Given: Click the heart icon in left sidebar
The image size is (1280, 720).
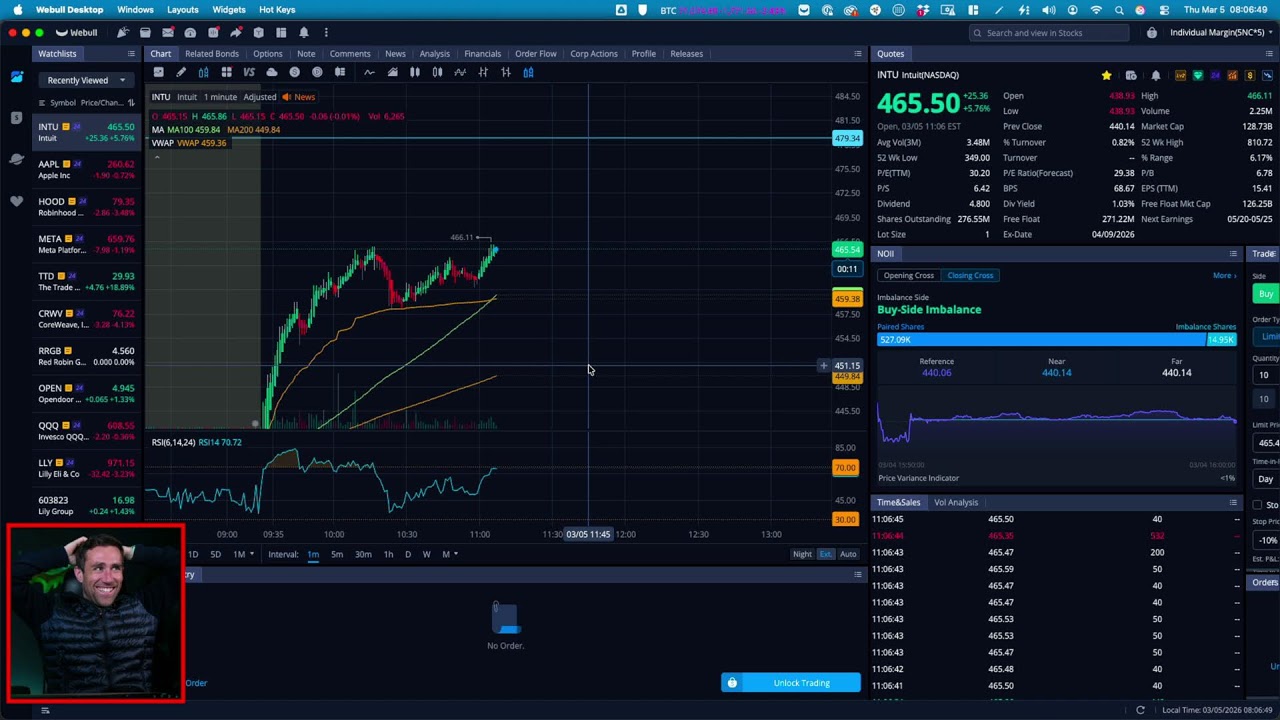Looking at the screenshot, I should (17, 201).
